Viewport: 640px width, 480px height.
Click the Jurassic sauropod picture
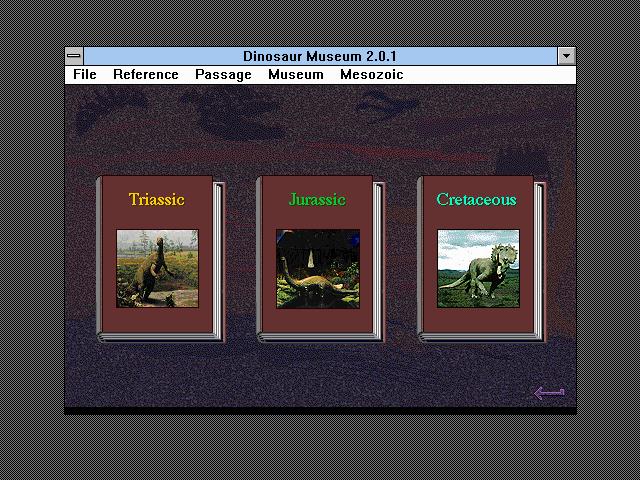tap(318, 269)
